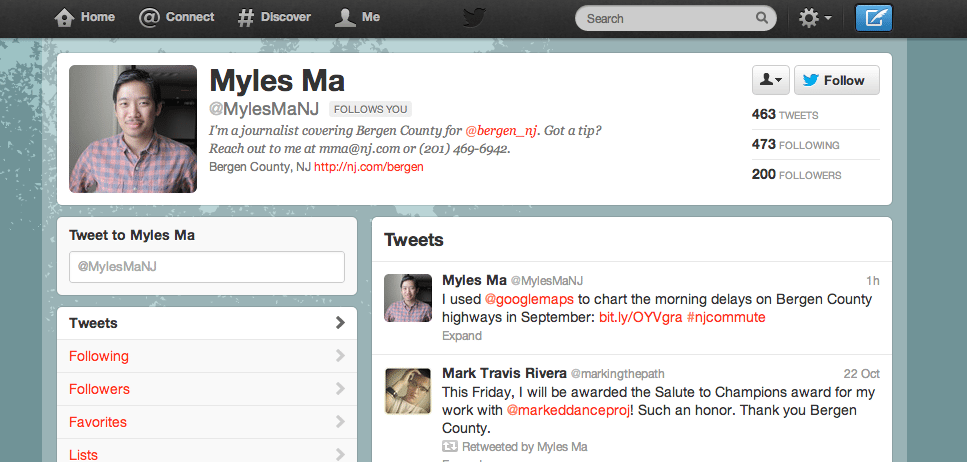967x462 pixels.
Task: Open the settings gear menu
Action: pyautogui.click(x=815, y=18)
